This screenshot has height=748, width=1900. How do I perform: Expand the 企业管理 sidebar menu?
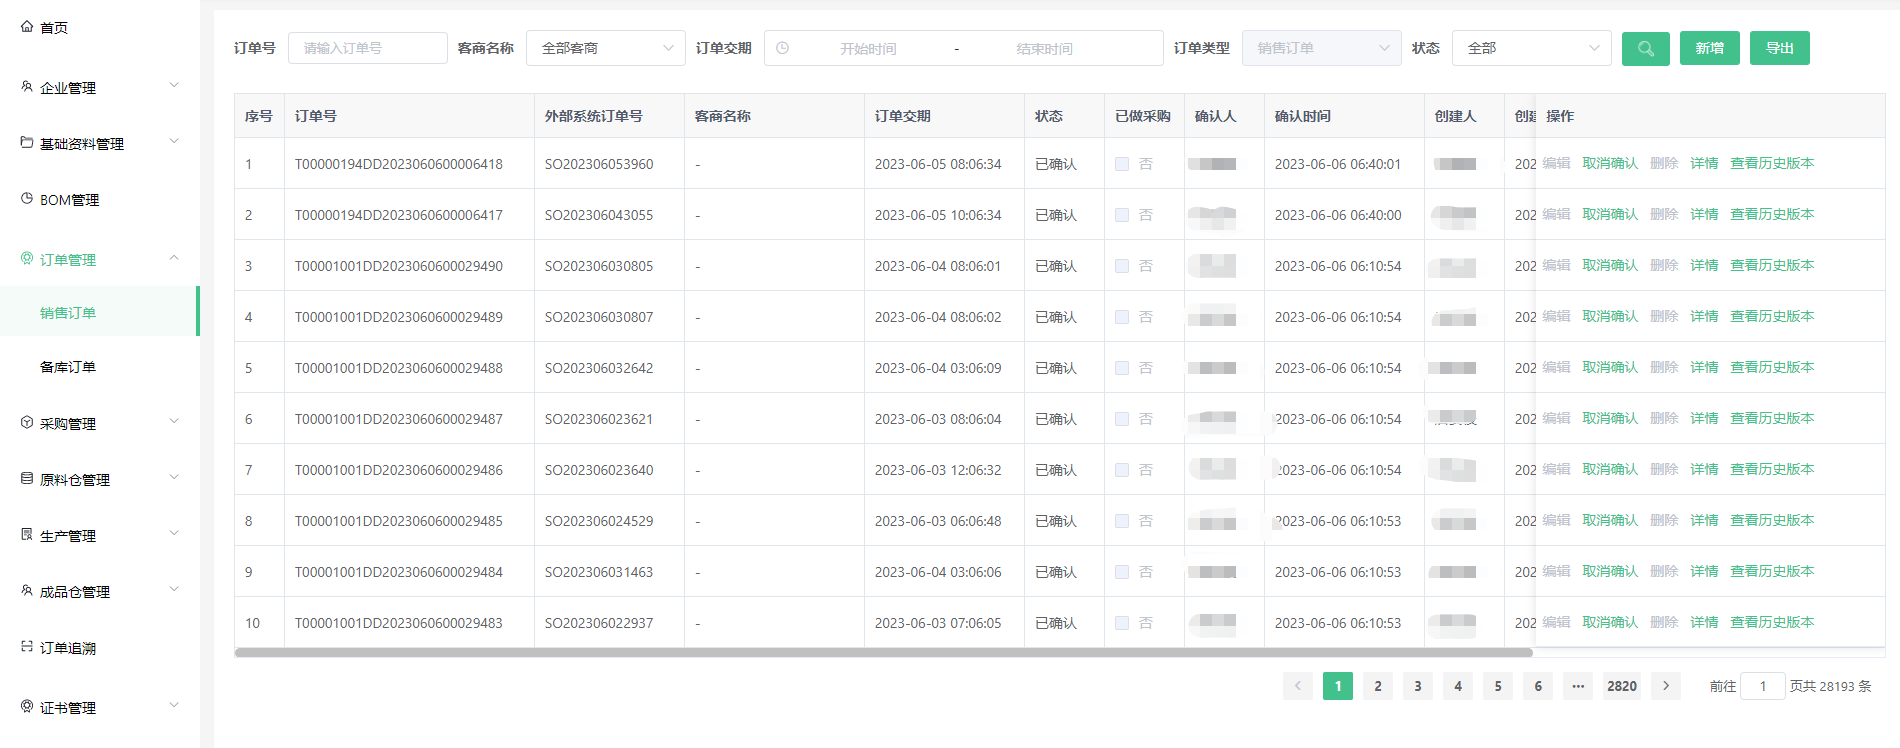(99, 87)
